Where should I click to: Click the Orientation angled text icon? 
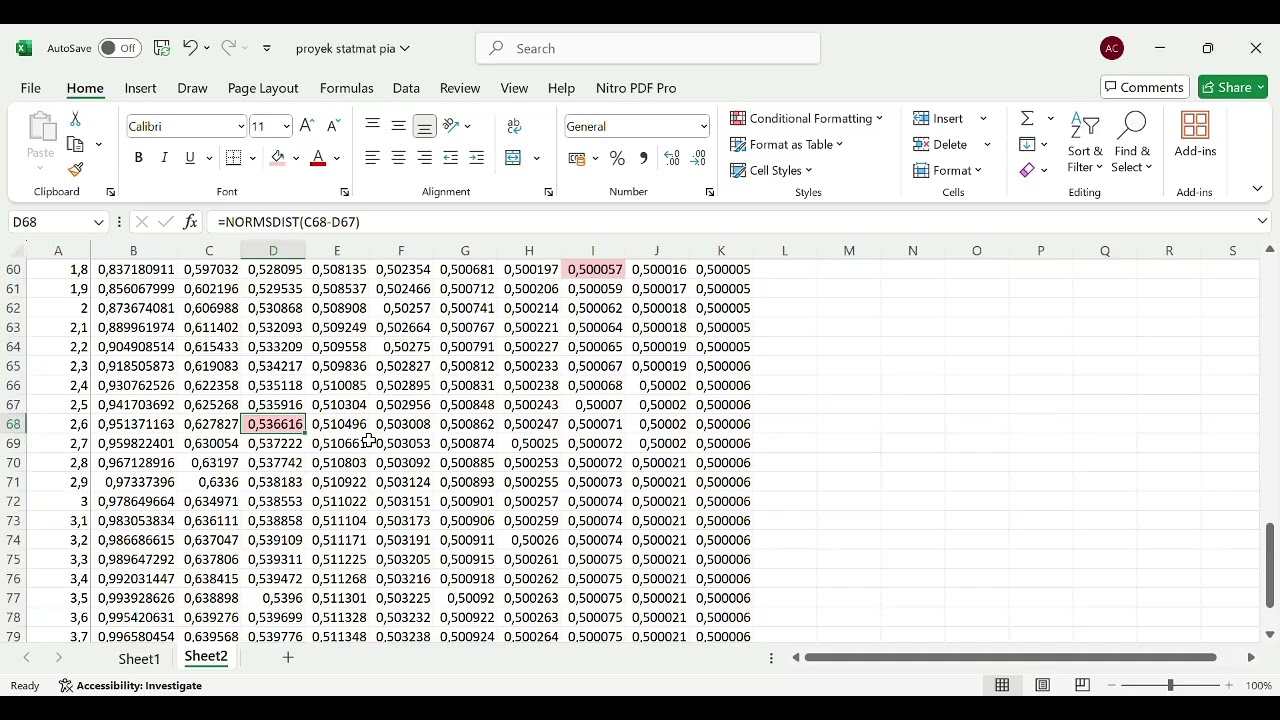pos(451,126)
